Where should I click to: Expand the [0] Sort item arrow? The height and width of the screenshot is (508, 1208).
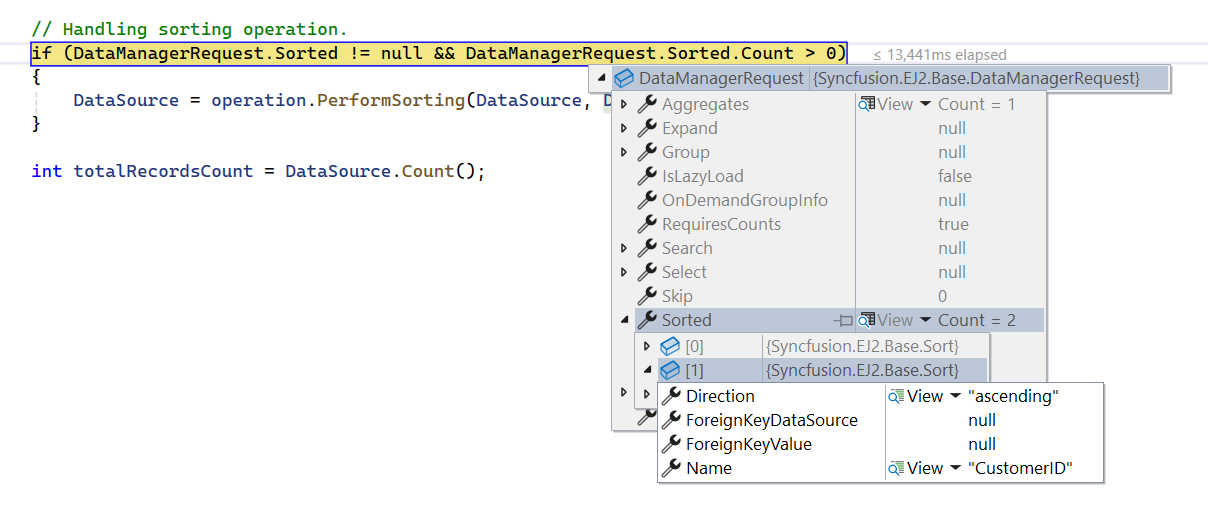point(647,346)
